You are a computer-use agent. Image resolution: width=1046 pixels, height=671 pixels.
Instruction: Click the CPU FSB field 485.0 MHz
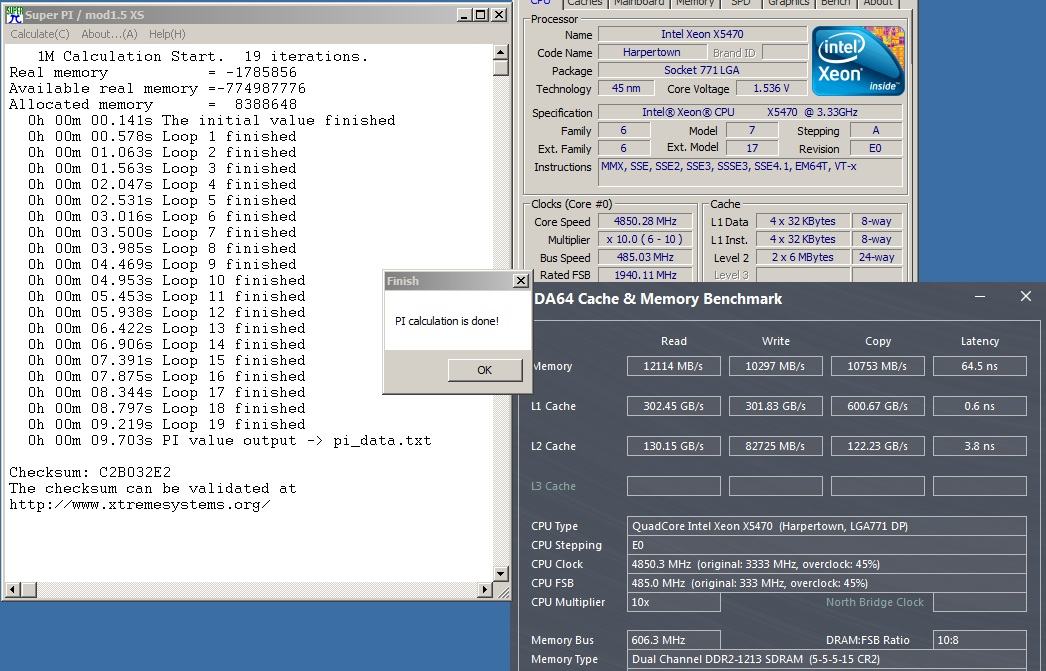point(827,583)
